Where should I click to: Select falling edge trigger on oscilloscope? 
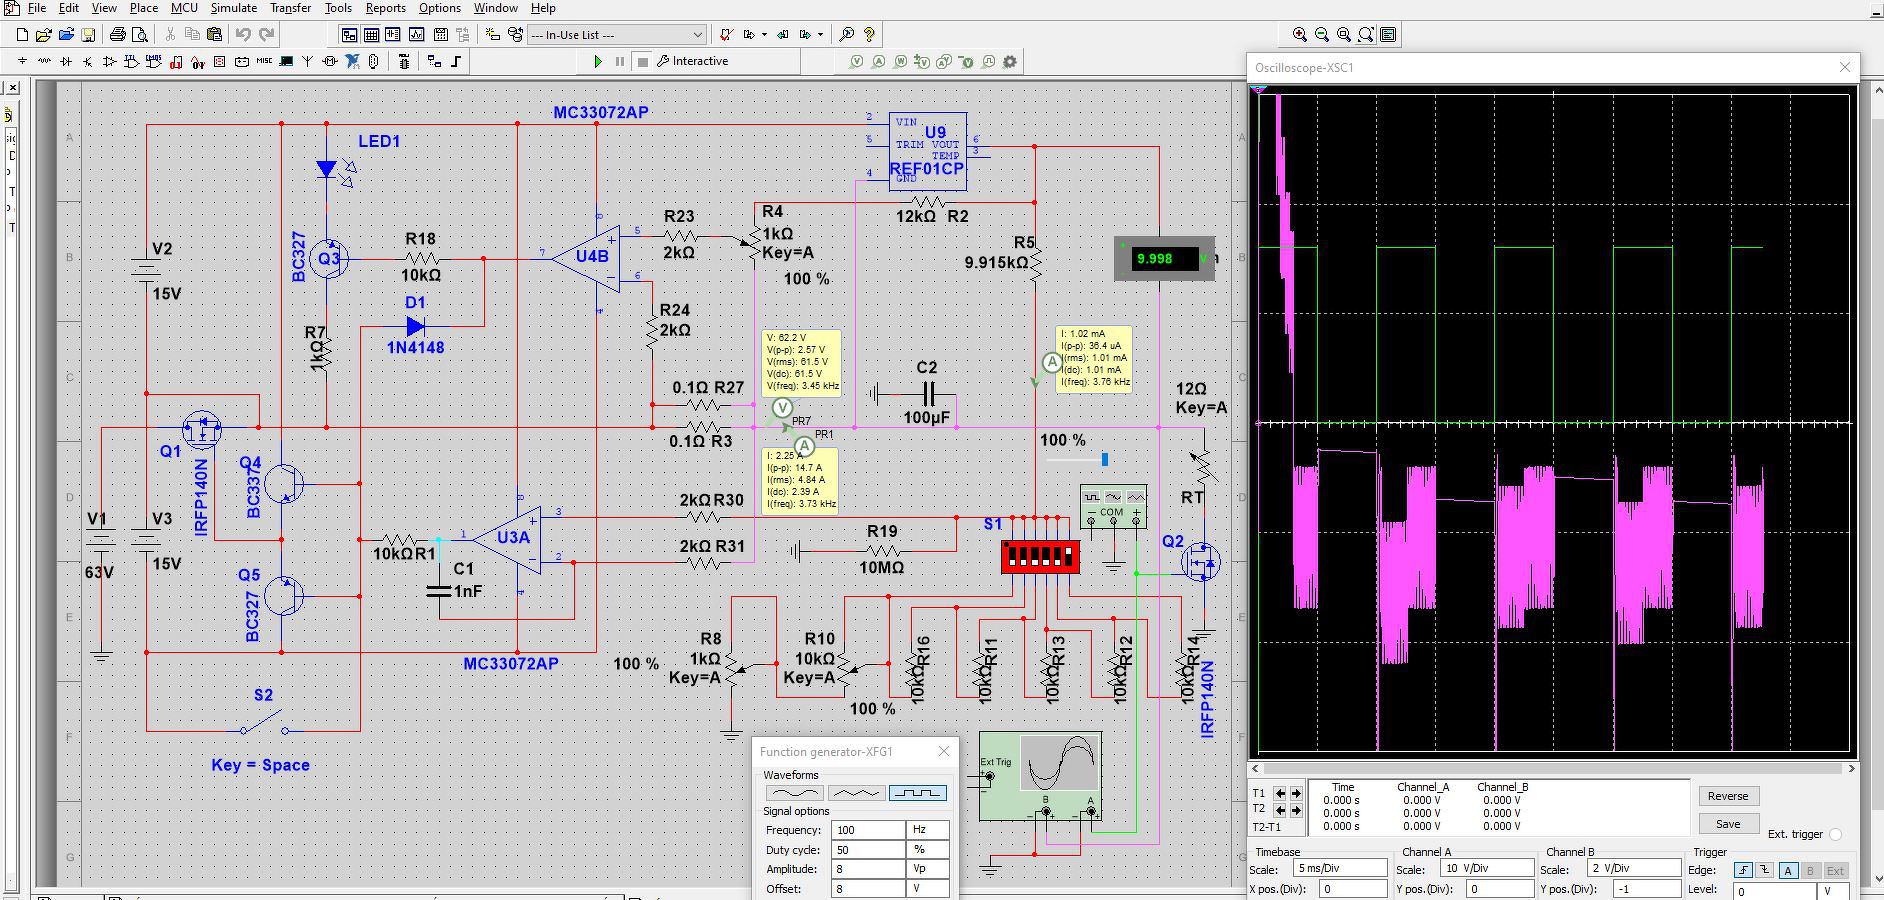(1765, 870)
